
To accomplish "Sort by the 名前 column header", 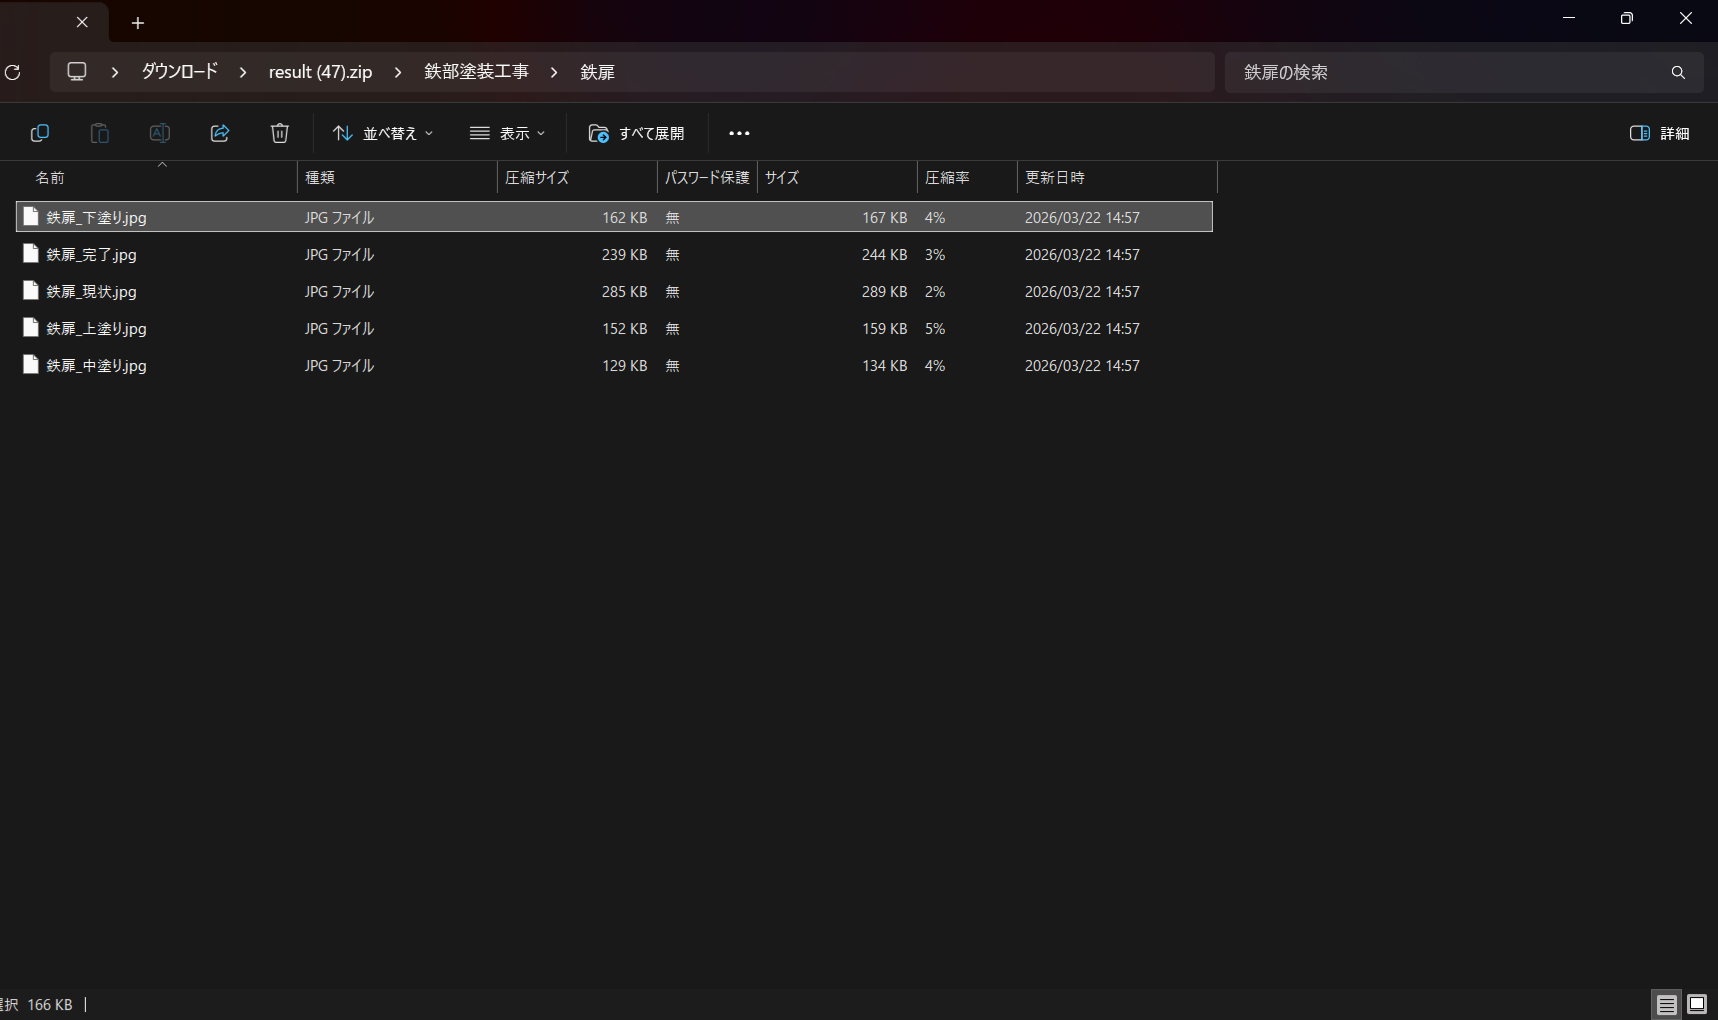I will coord(50,177).
